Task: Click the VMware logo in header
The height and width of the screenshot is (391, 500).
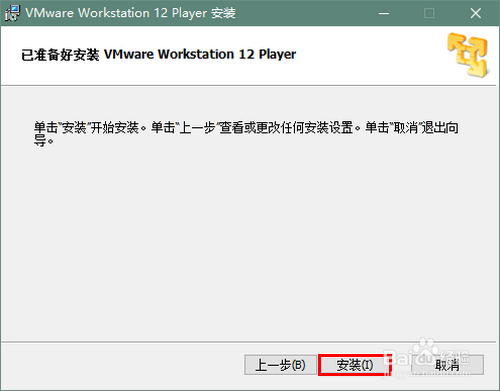Action: click(x=468, y=55)
